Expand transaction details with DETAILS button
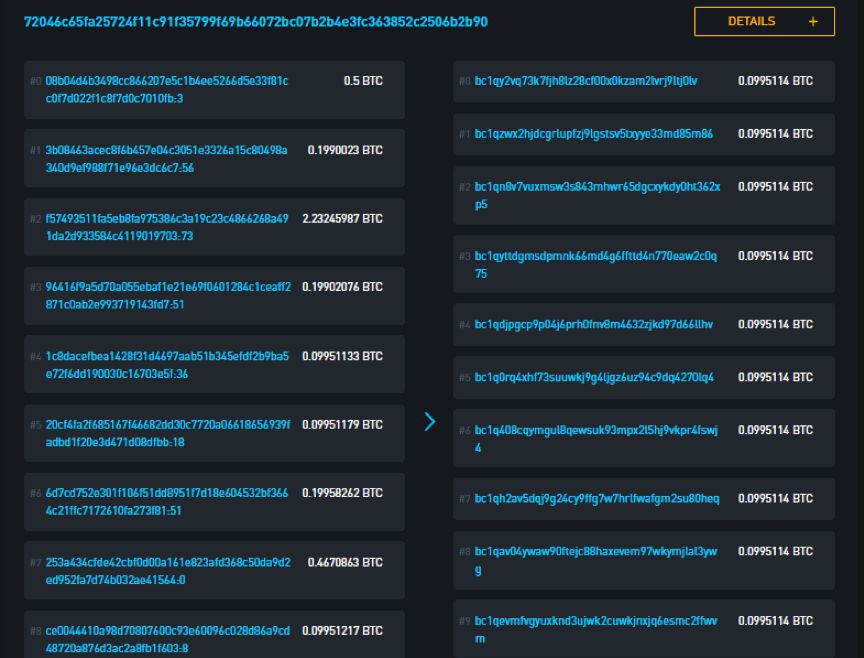This screenshot has width=864, height=658. pyautogui.click(x=764, y=21)
